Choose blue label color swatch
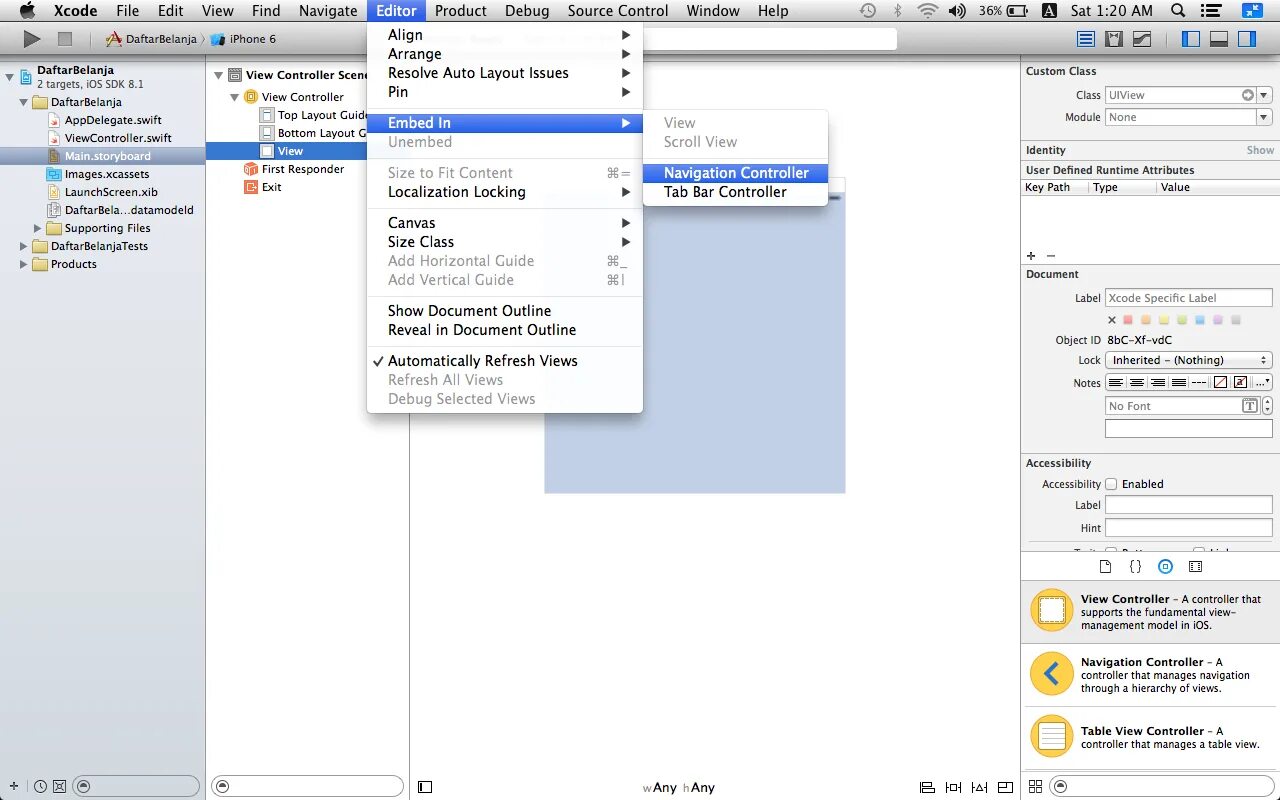This screenshot has width=1280, height=800. point(1199,320)
